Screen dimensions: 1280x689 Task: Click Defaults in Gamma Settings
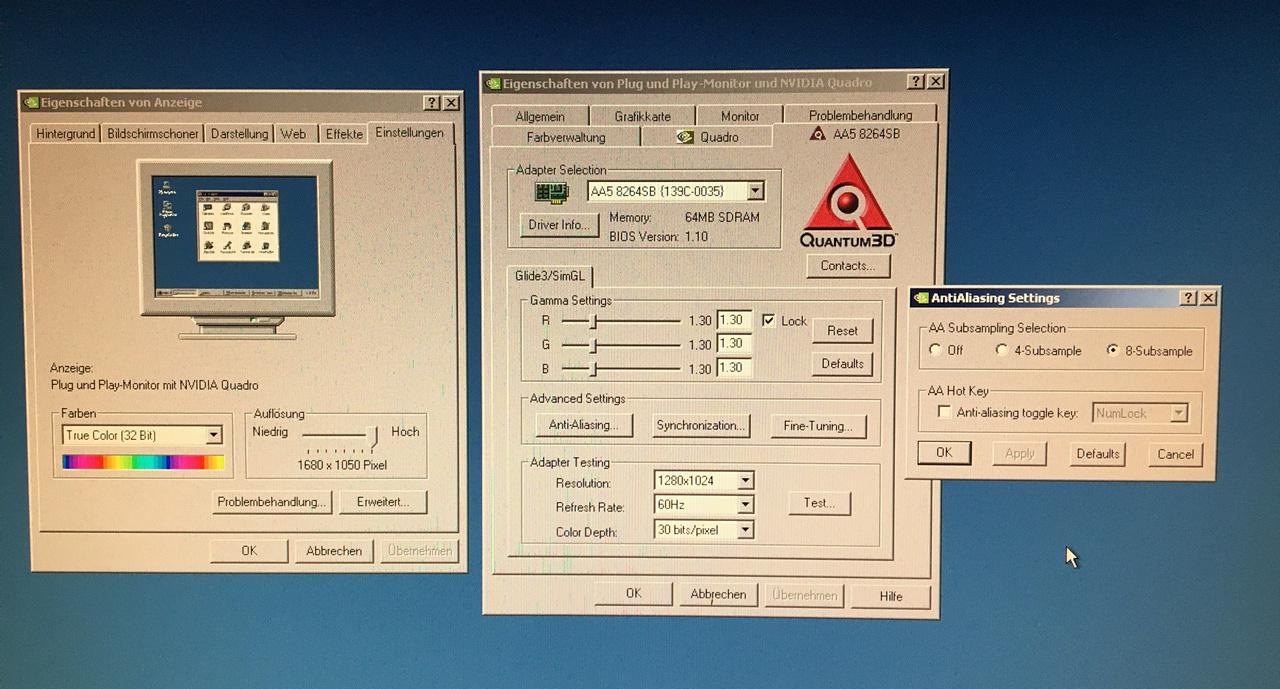pos(842,364)
